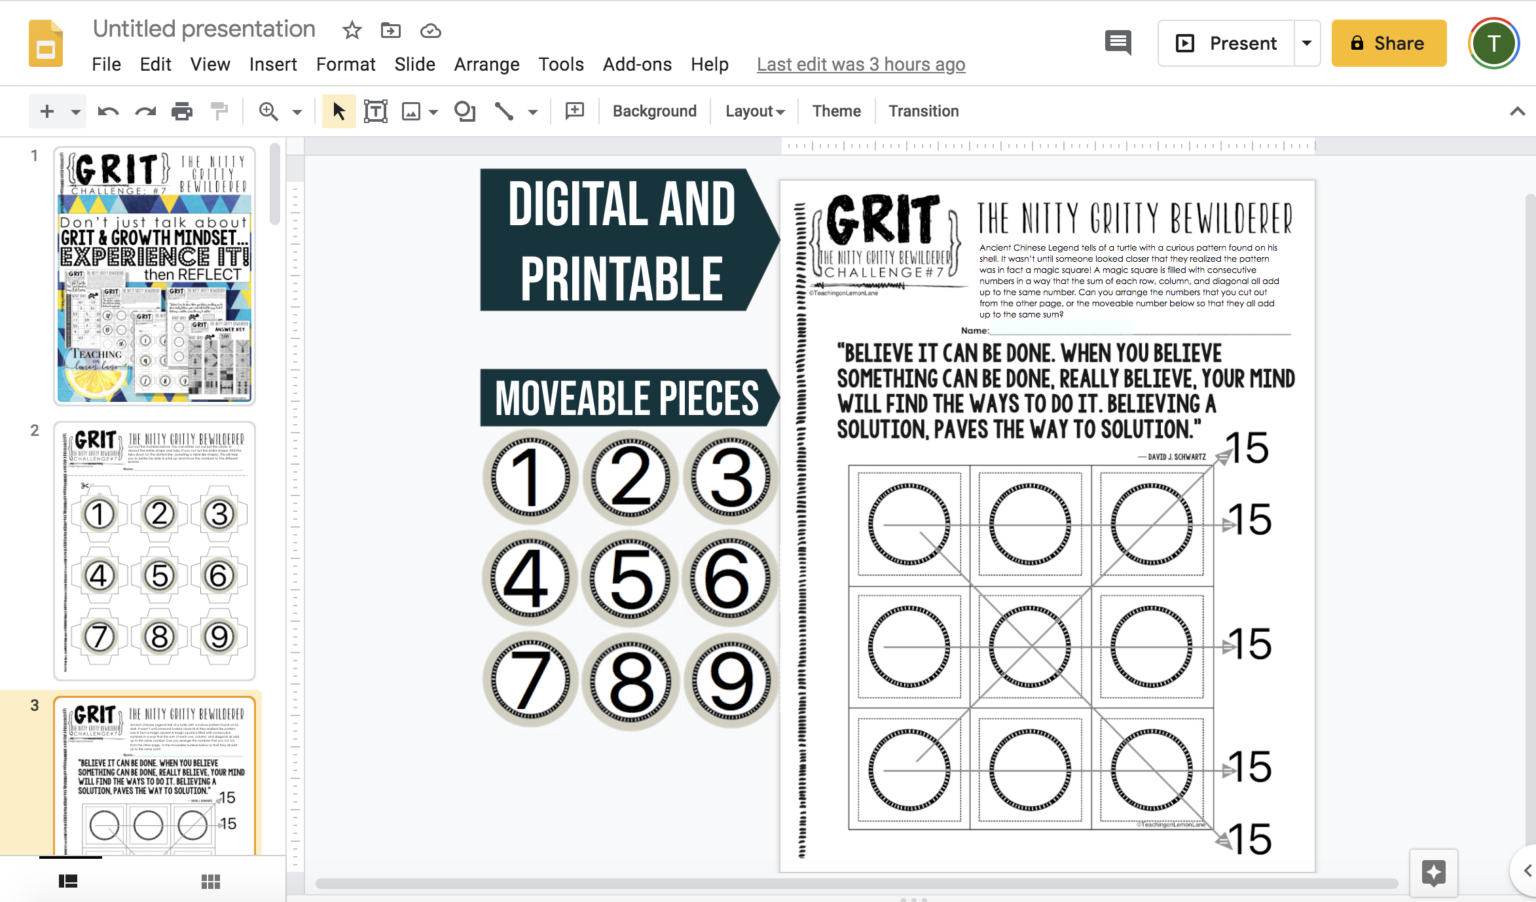The image size is (1536, 902).
Task: Open the Add-ons menu
Action: tap(637, 64)
